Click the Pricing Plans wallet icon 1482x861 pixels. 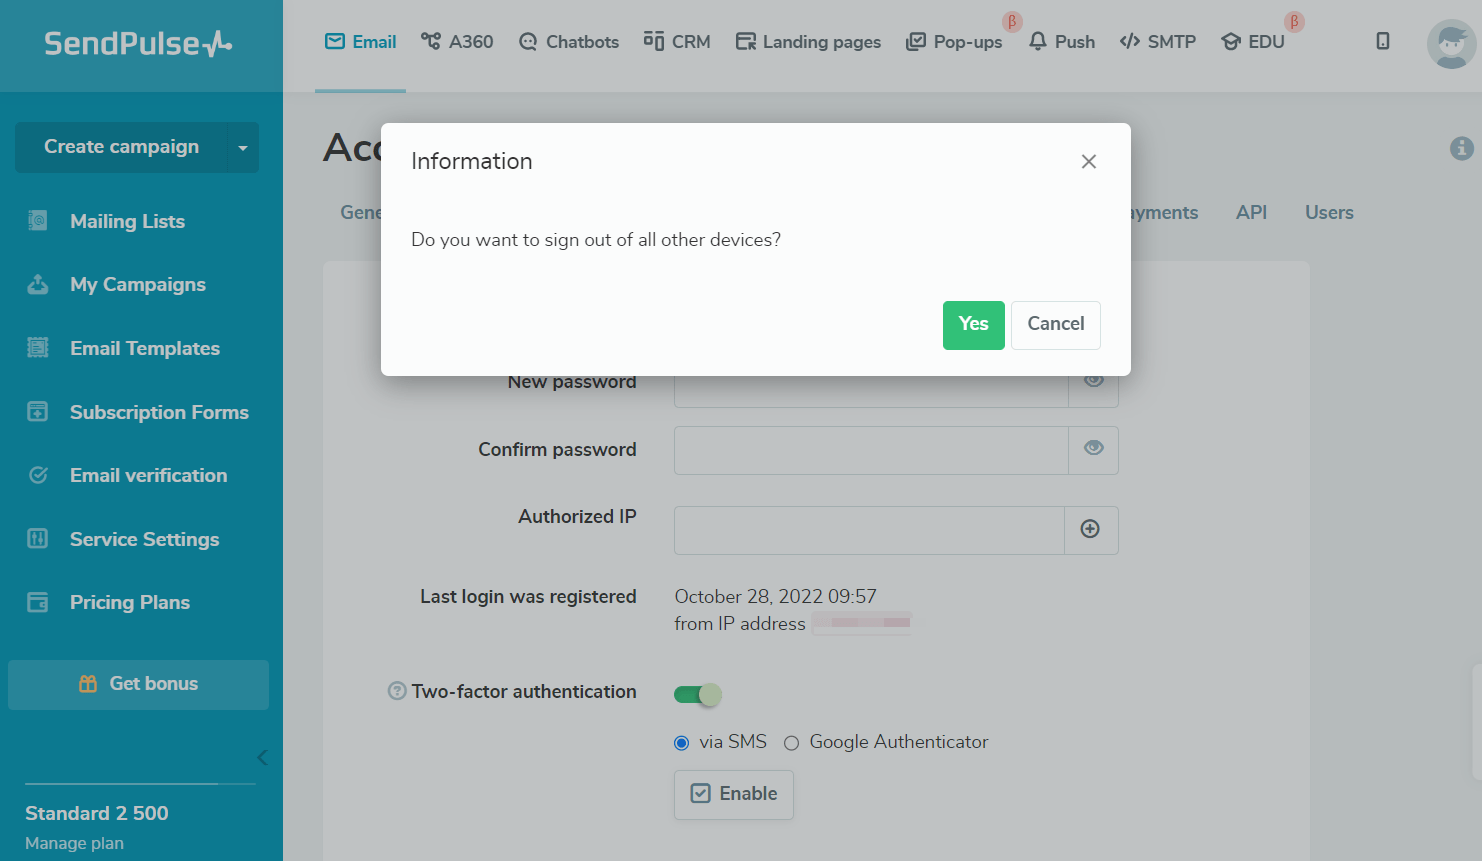38,603
